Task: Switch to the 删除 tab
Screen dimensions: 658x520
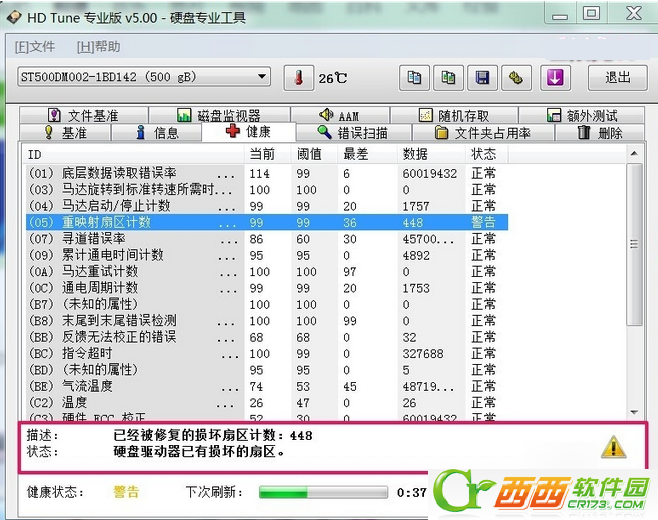Action: (600, 133)
